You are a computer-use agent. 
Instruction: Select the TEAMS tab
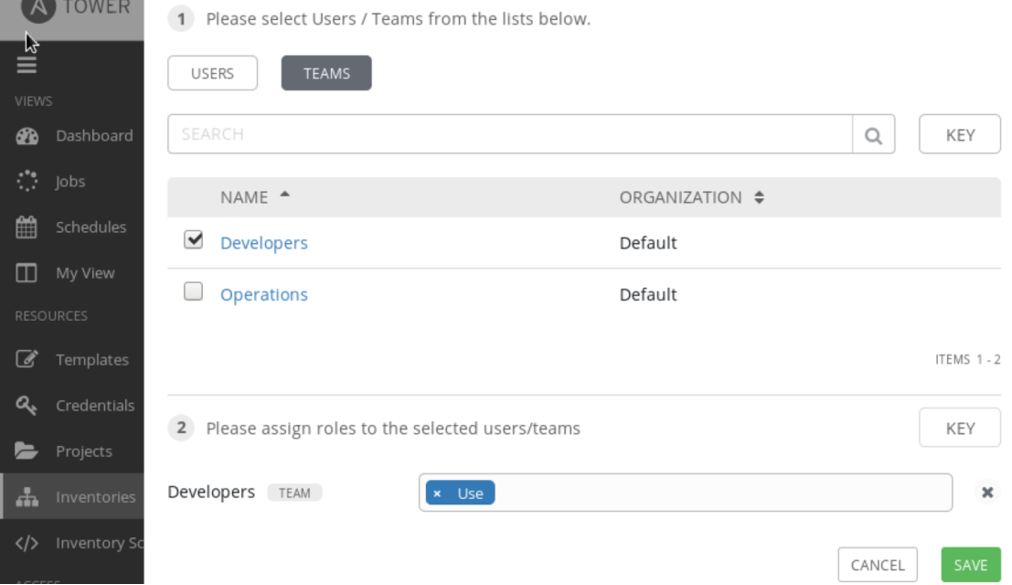326,73
